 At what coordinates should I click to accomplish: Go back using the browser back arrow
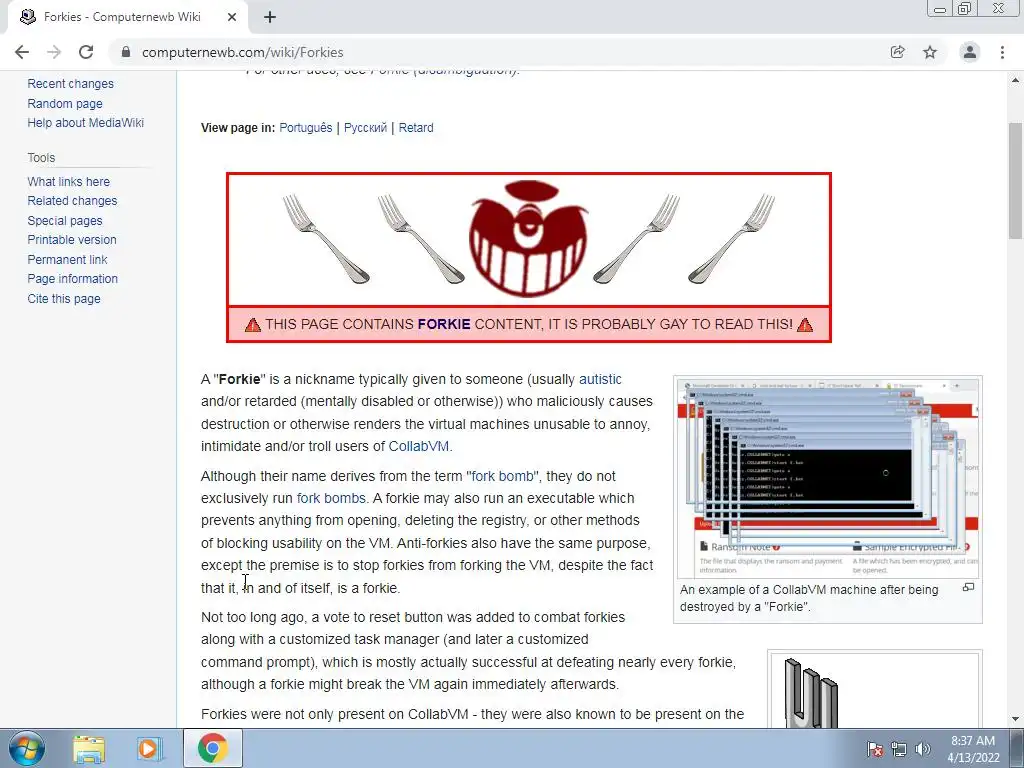(x=22, y=52)
